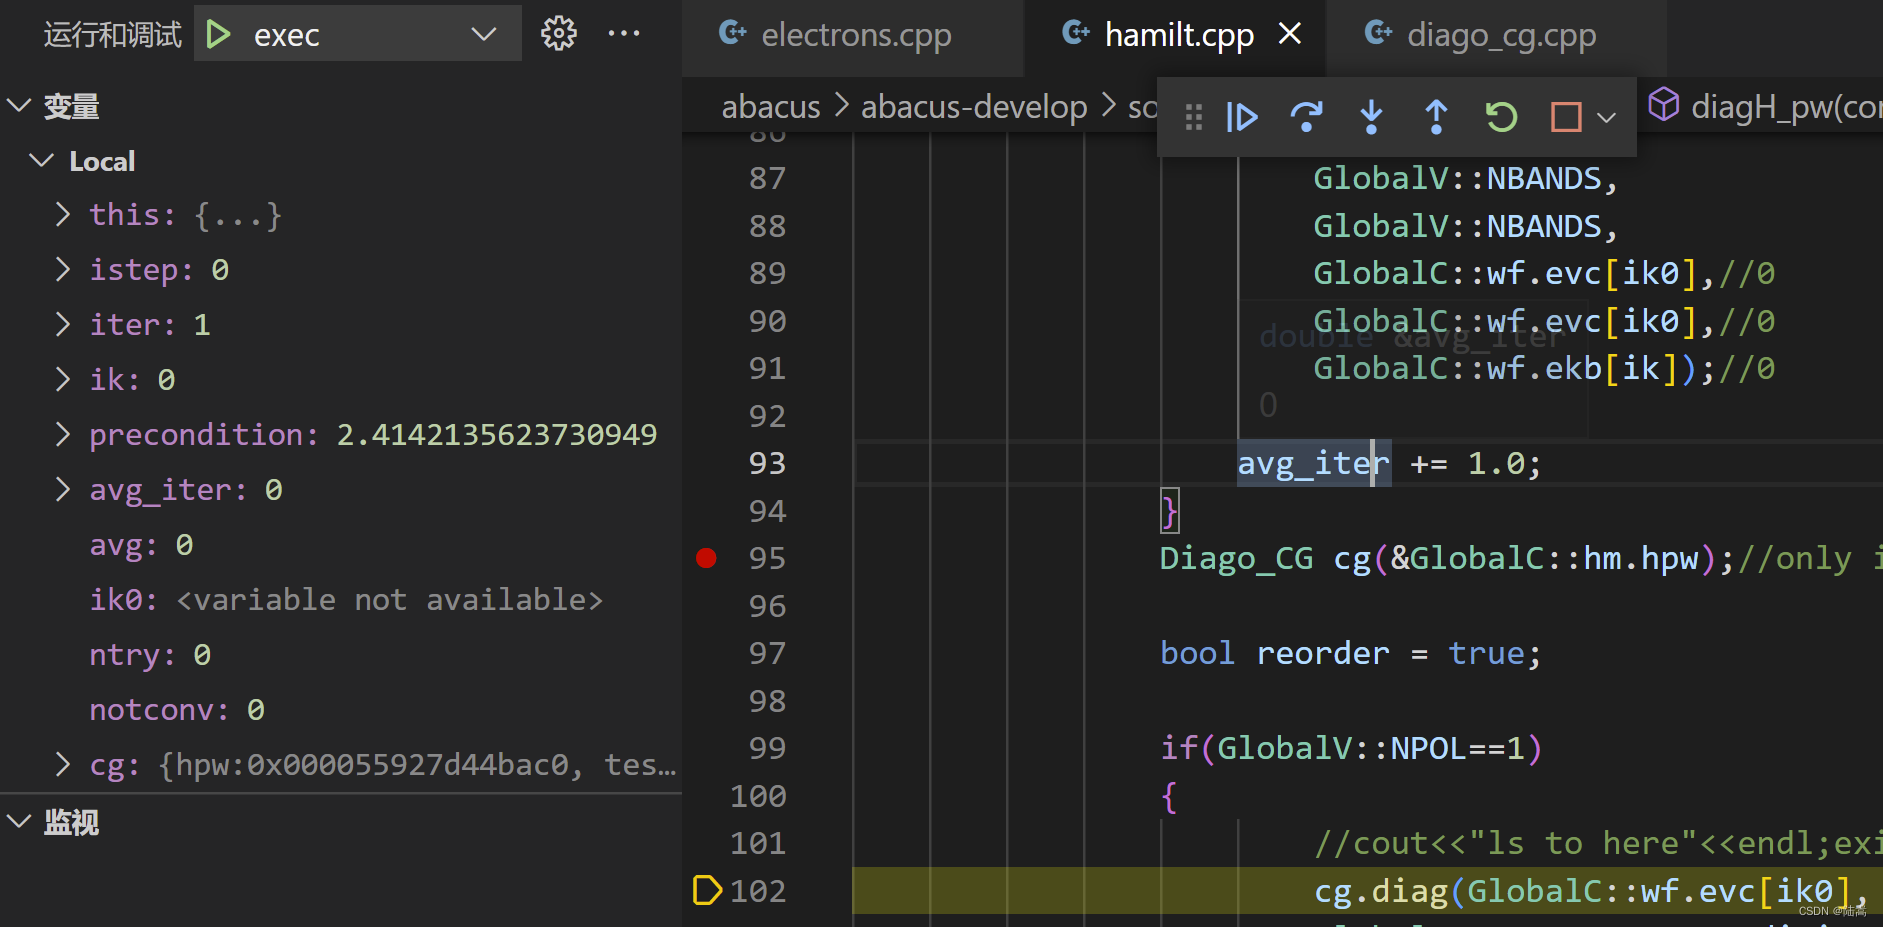Click the Step Out debug button
Image resolution: width=1883 pixels, height=927 pixels.
(1436, 117)
